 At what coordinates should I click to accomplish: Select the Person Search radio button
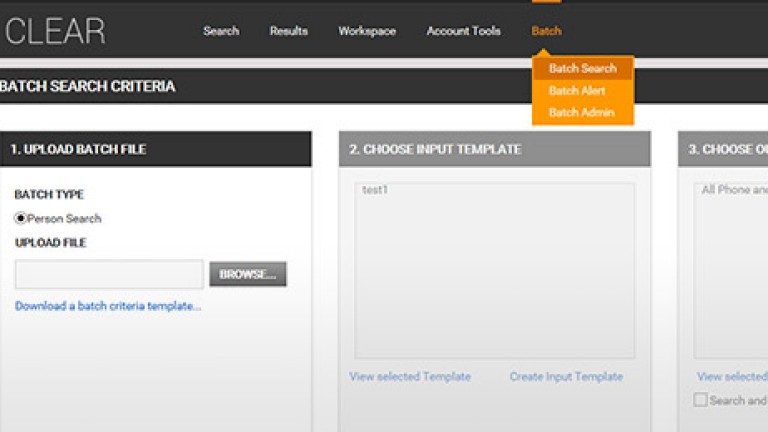tap(21, 218)
